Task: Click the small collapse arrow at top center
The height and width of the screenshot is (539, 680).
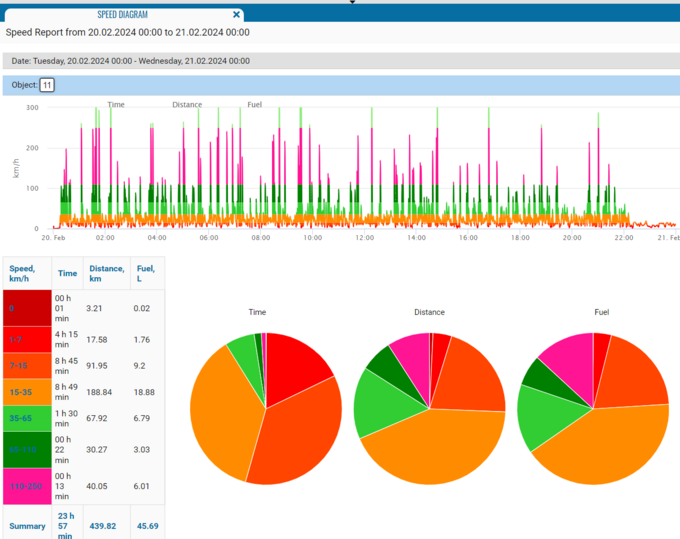Action: point(351,3)
